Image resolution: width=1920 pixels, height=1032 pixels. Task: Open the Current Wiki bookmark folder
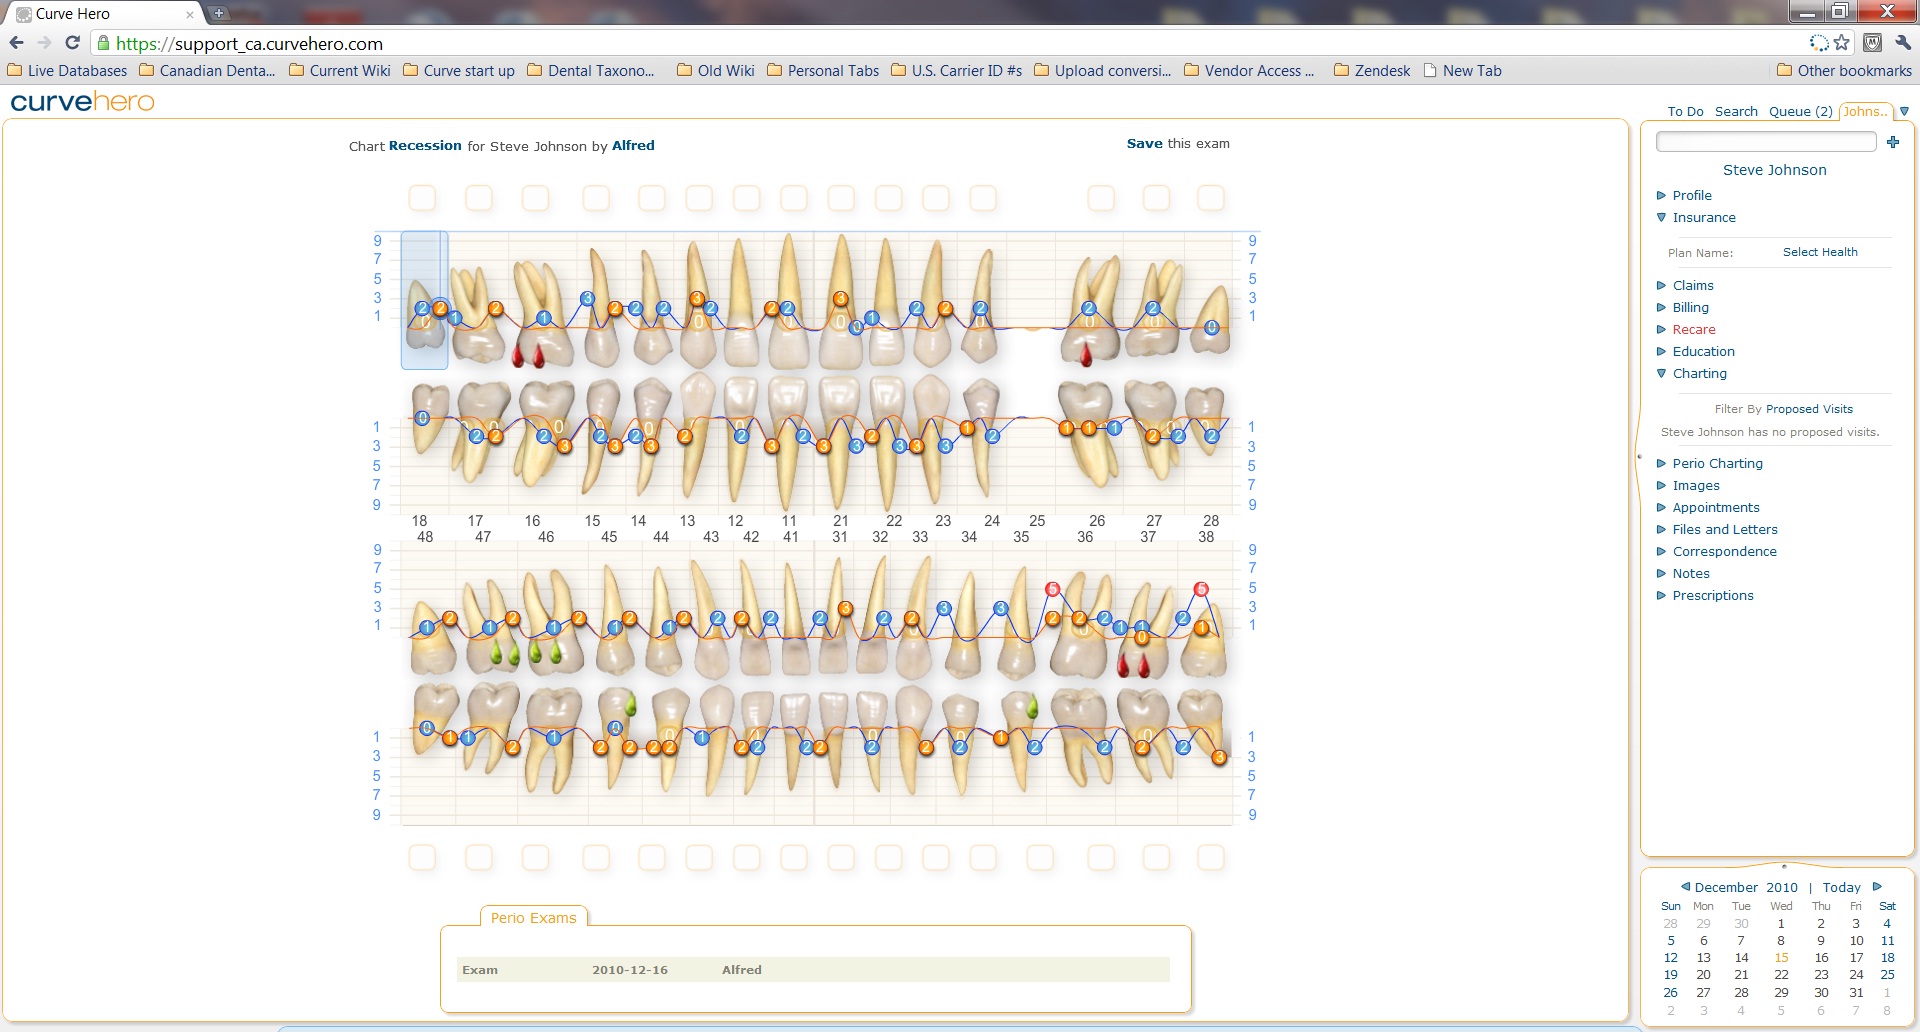pyautogui.click(x=340, y=71)
